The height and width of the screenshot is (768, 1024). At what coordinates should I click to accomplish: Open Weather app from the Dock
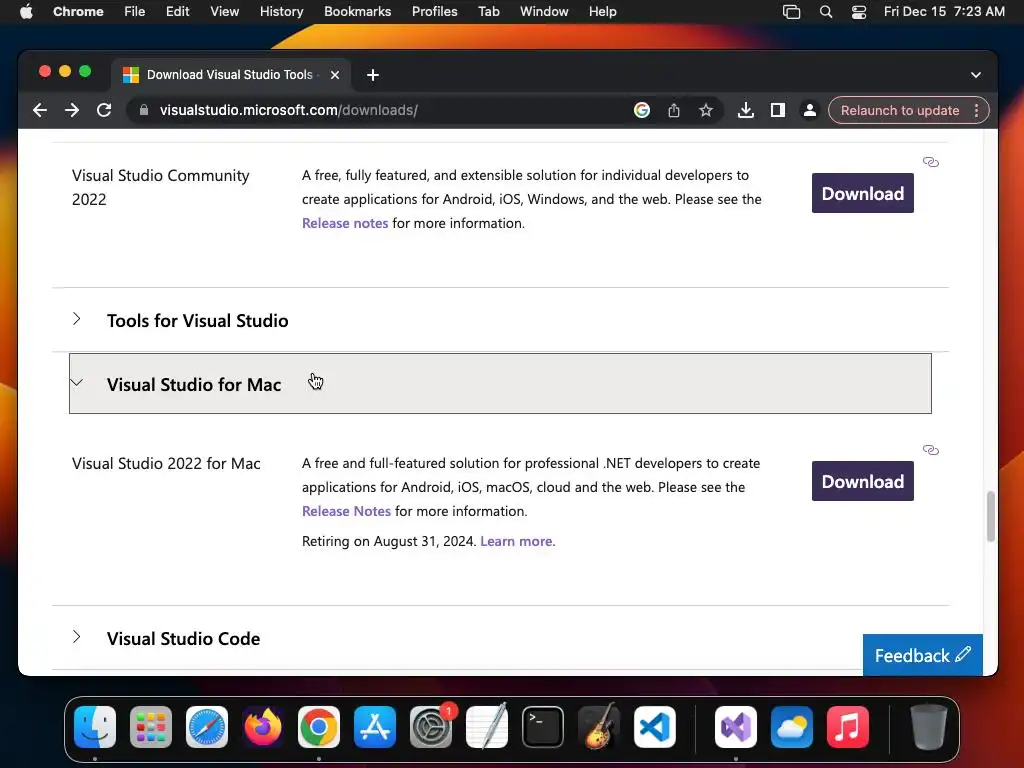tap(792, 727)
